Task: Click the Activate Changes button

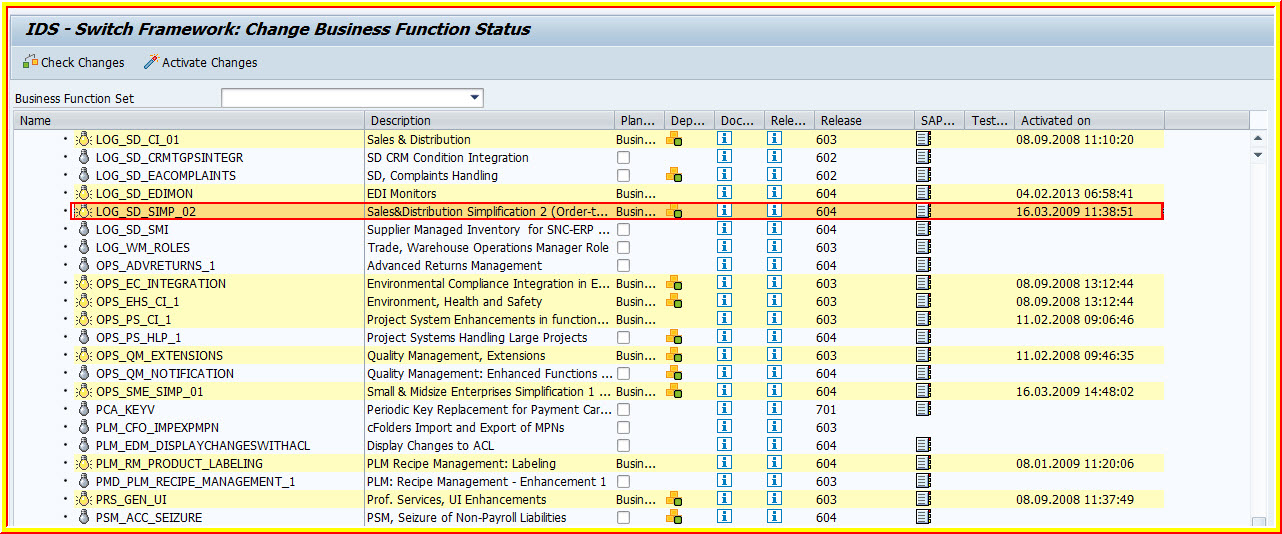Action: coord(200,62)
